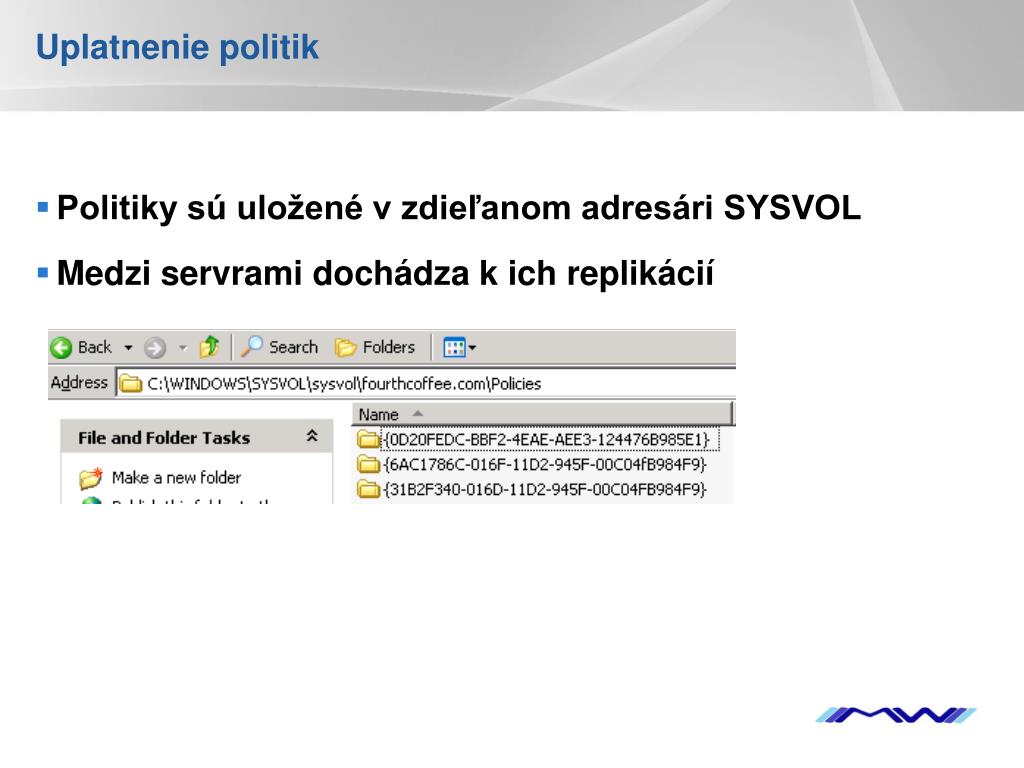
Task: Click the Up one level folder icon
Action: point(210,347)
